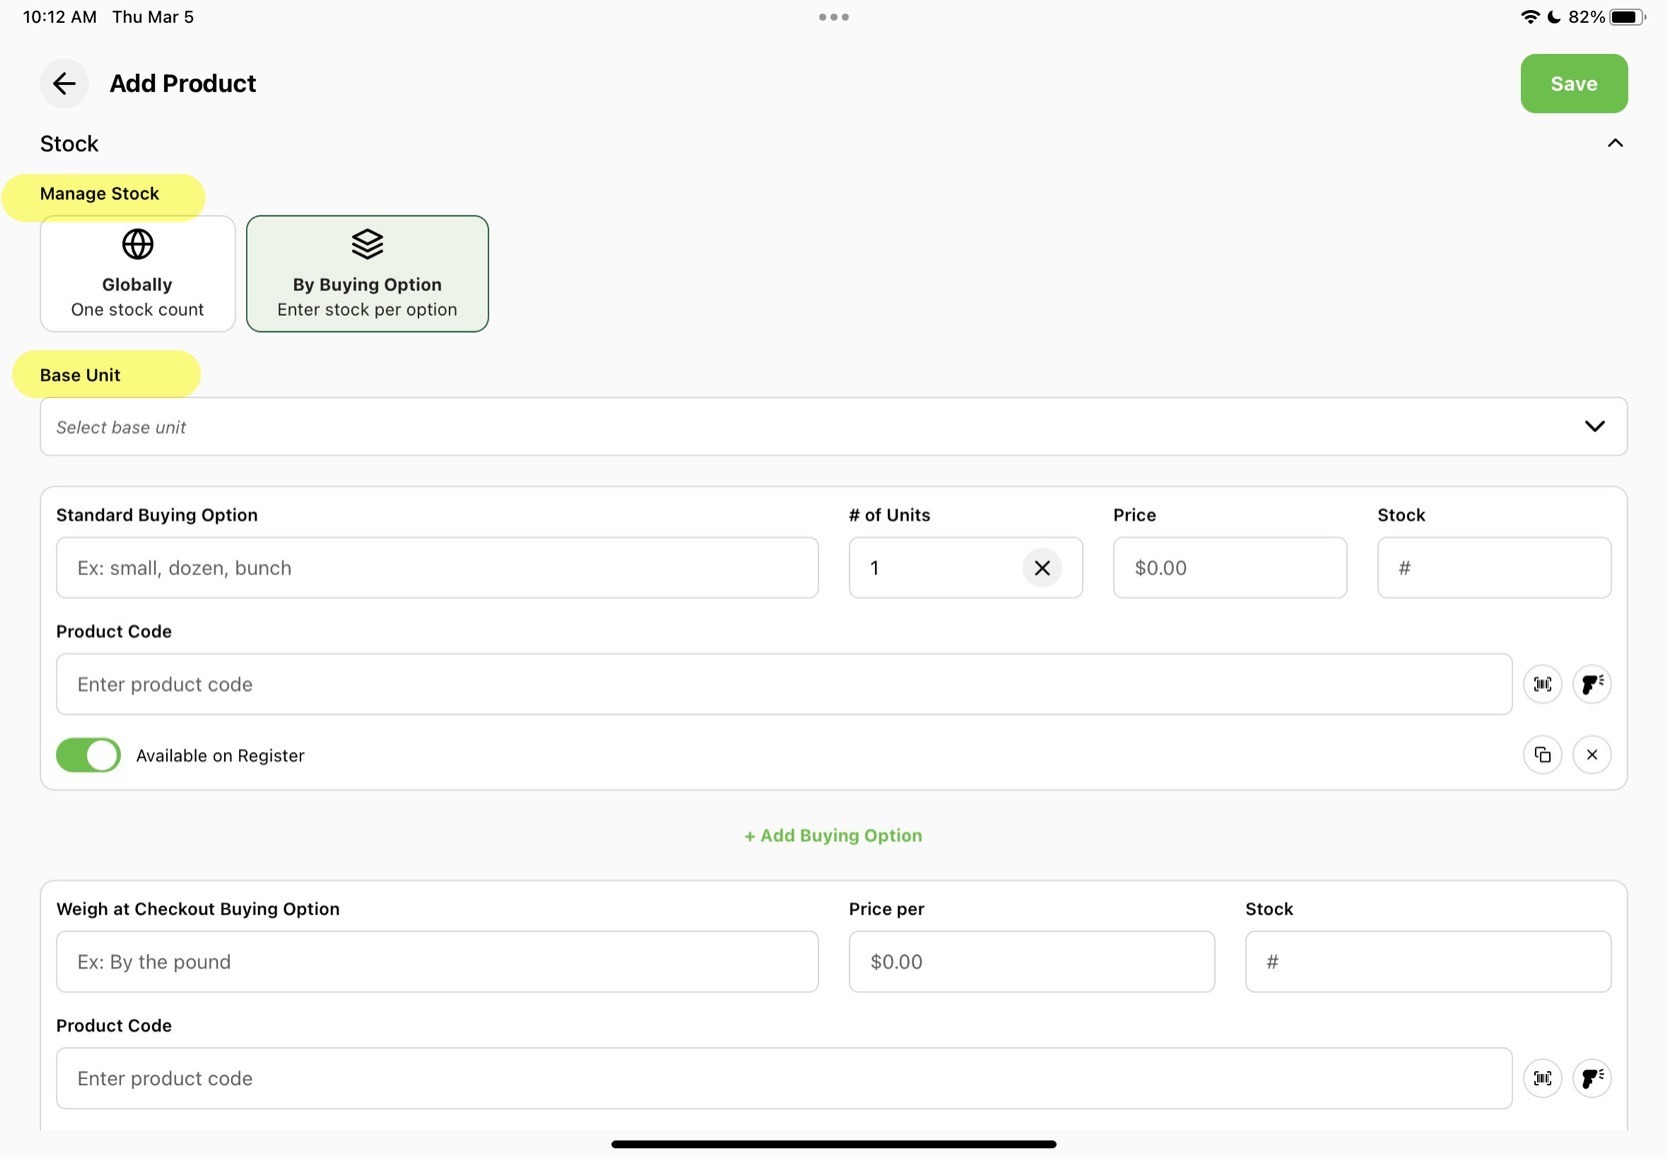Screen dimensions: 1668x1159
Task: Collapse the Stock section
Action: tap(1614, 144)
